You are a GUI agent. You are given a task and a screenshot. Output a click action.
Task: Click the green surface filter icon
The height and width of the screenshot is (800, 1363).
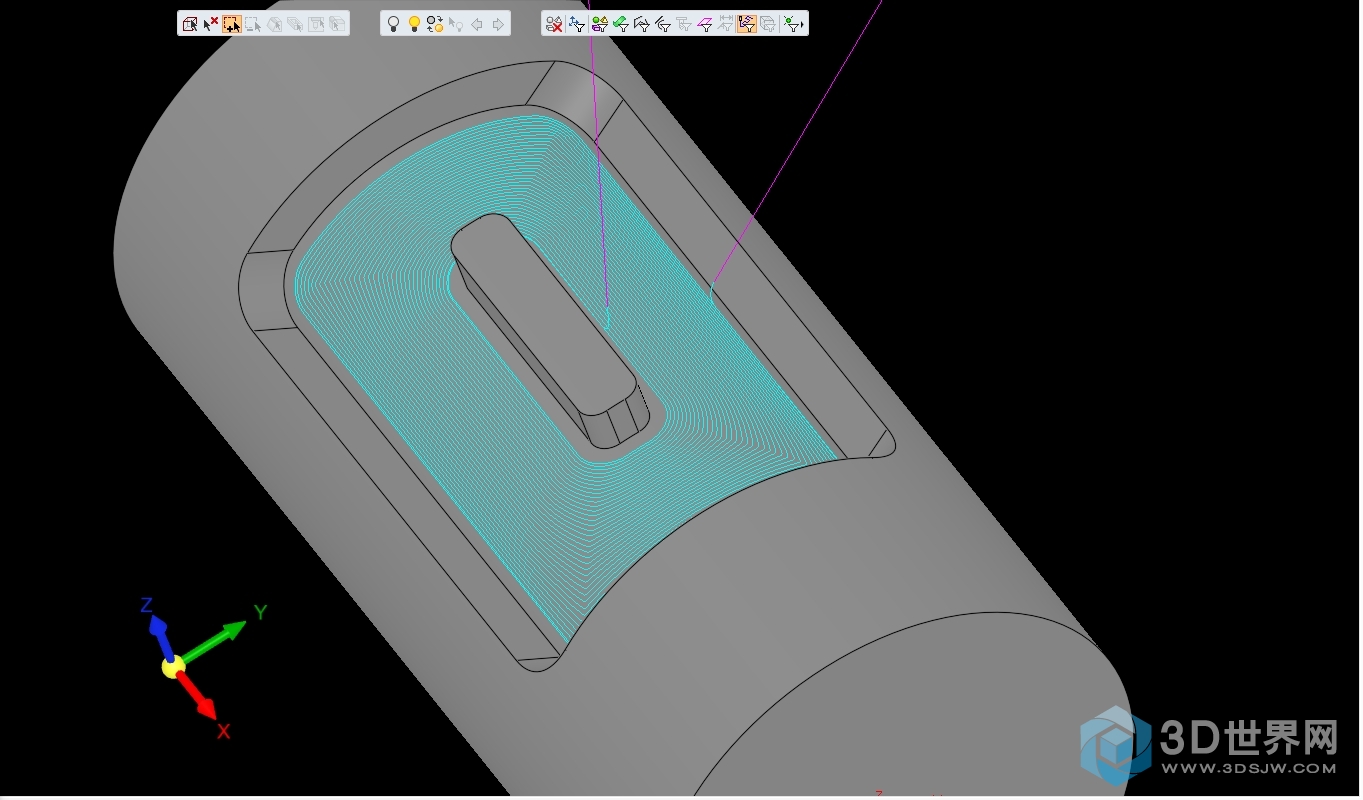click(621, 24)
